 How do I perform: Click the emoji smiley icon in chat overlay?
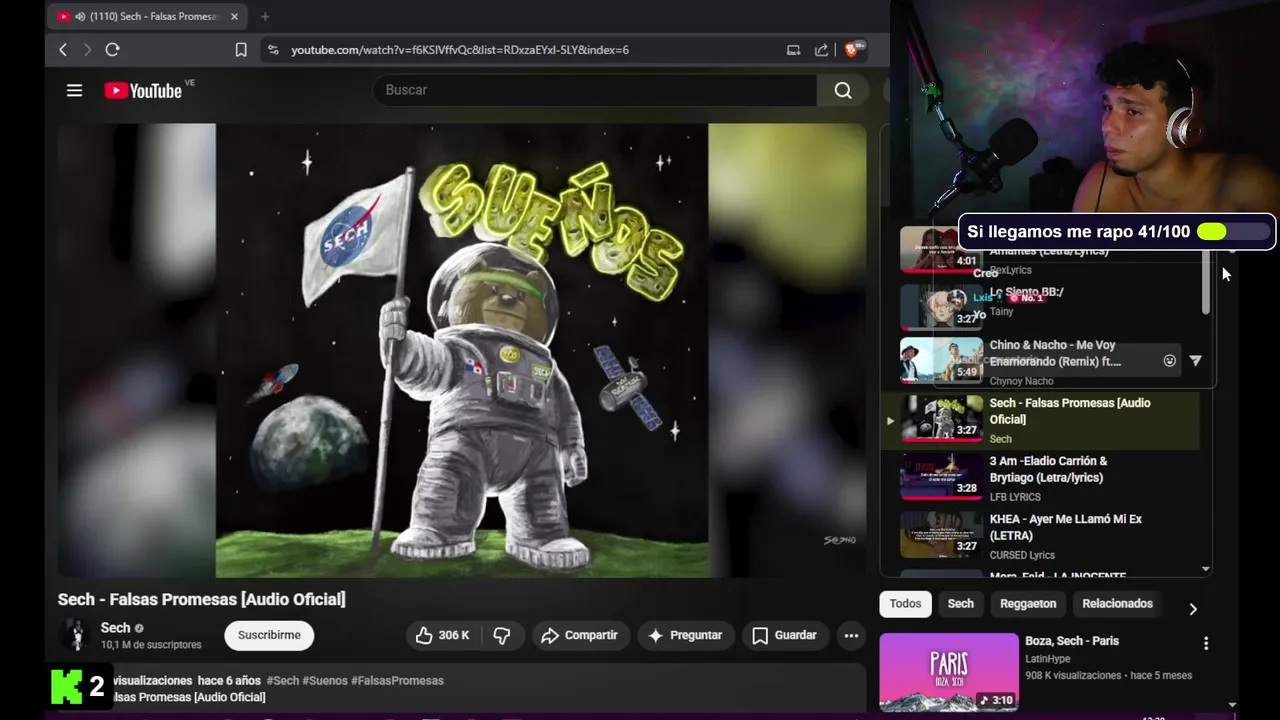(x=1169, y=361)
